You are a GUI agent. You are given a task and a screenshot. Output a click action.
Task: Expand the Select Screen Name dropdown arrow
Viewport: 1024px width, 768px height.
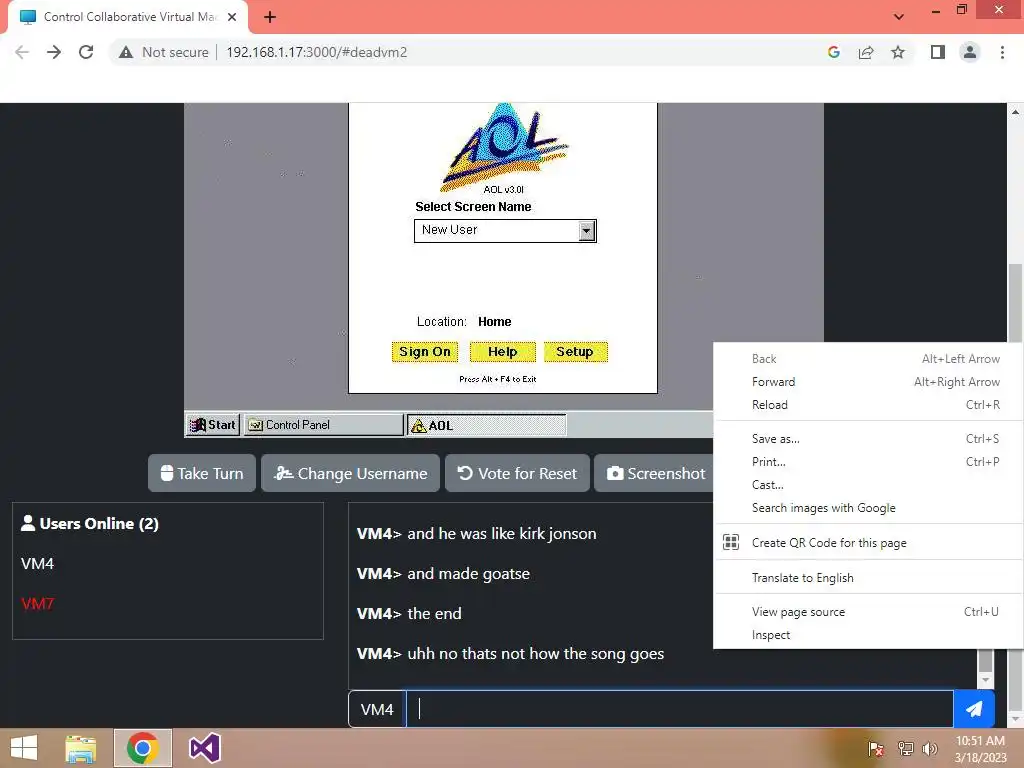click(586, 231)
